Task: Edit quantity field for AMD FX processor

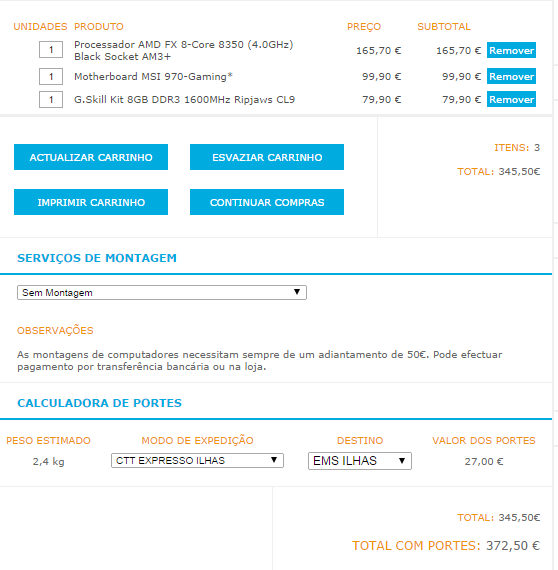Action: 51,50
